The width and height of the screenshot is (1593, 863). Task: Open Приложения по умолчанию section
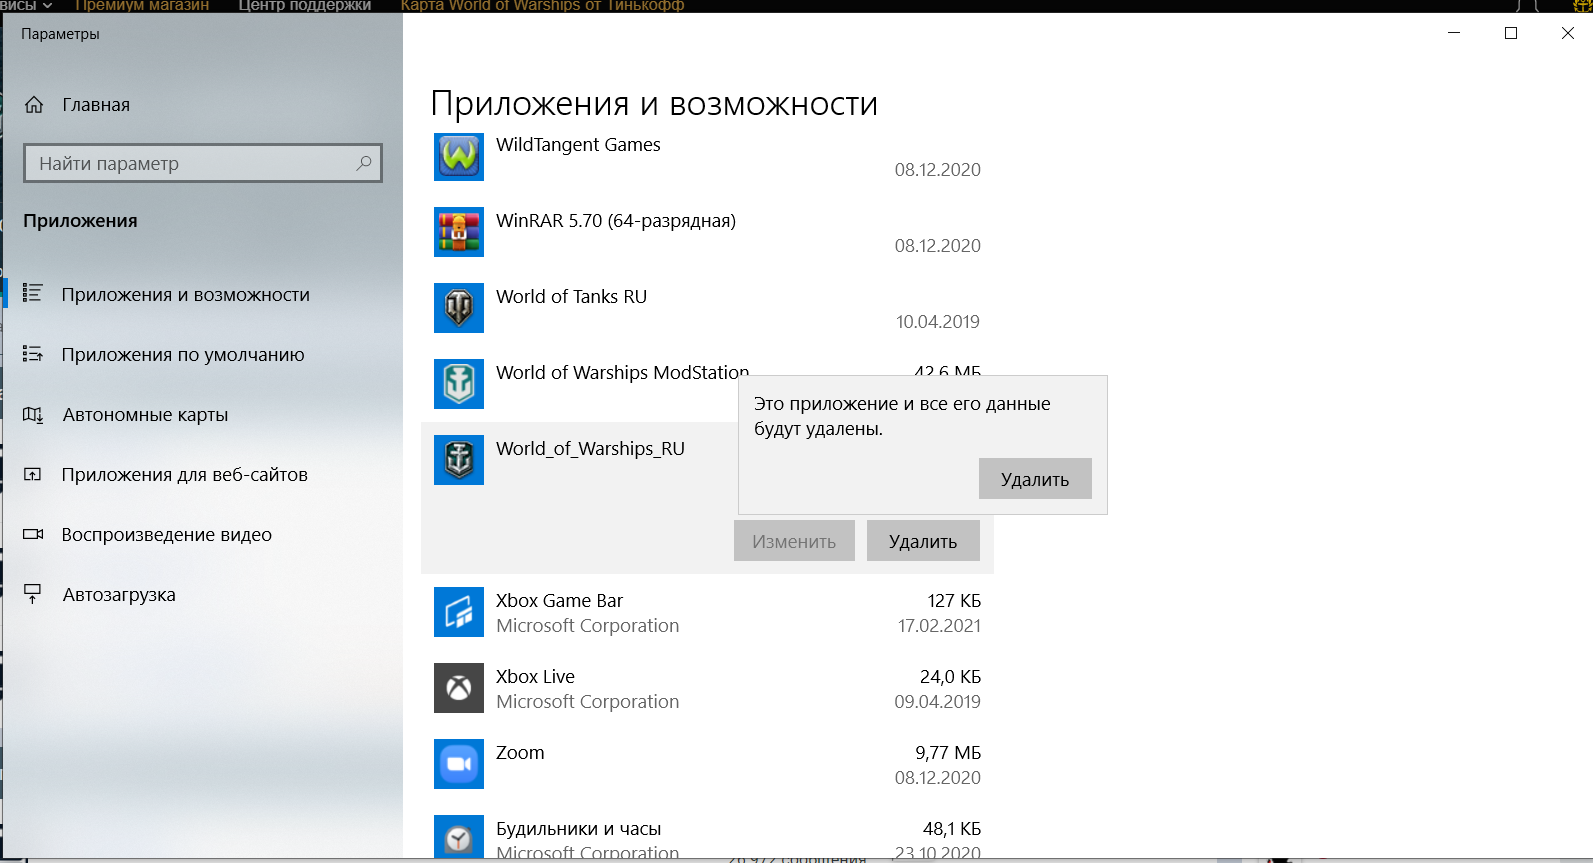pyautogui.click(x=183, y=355)
